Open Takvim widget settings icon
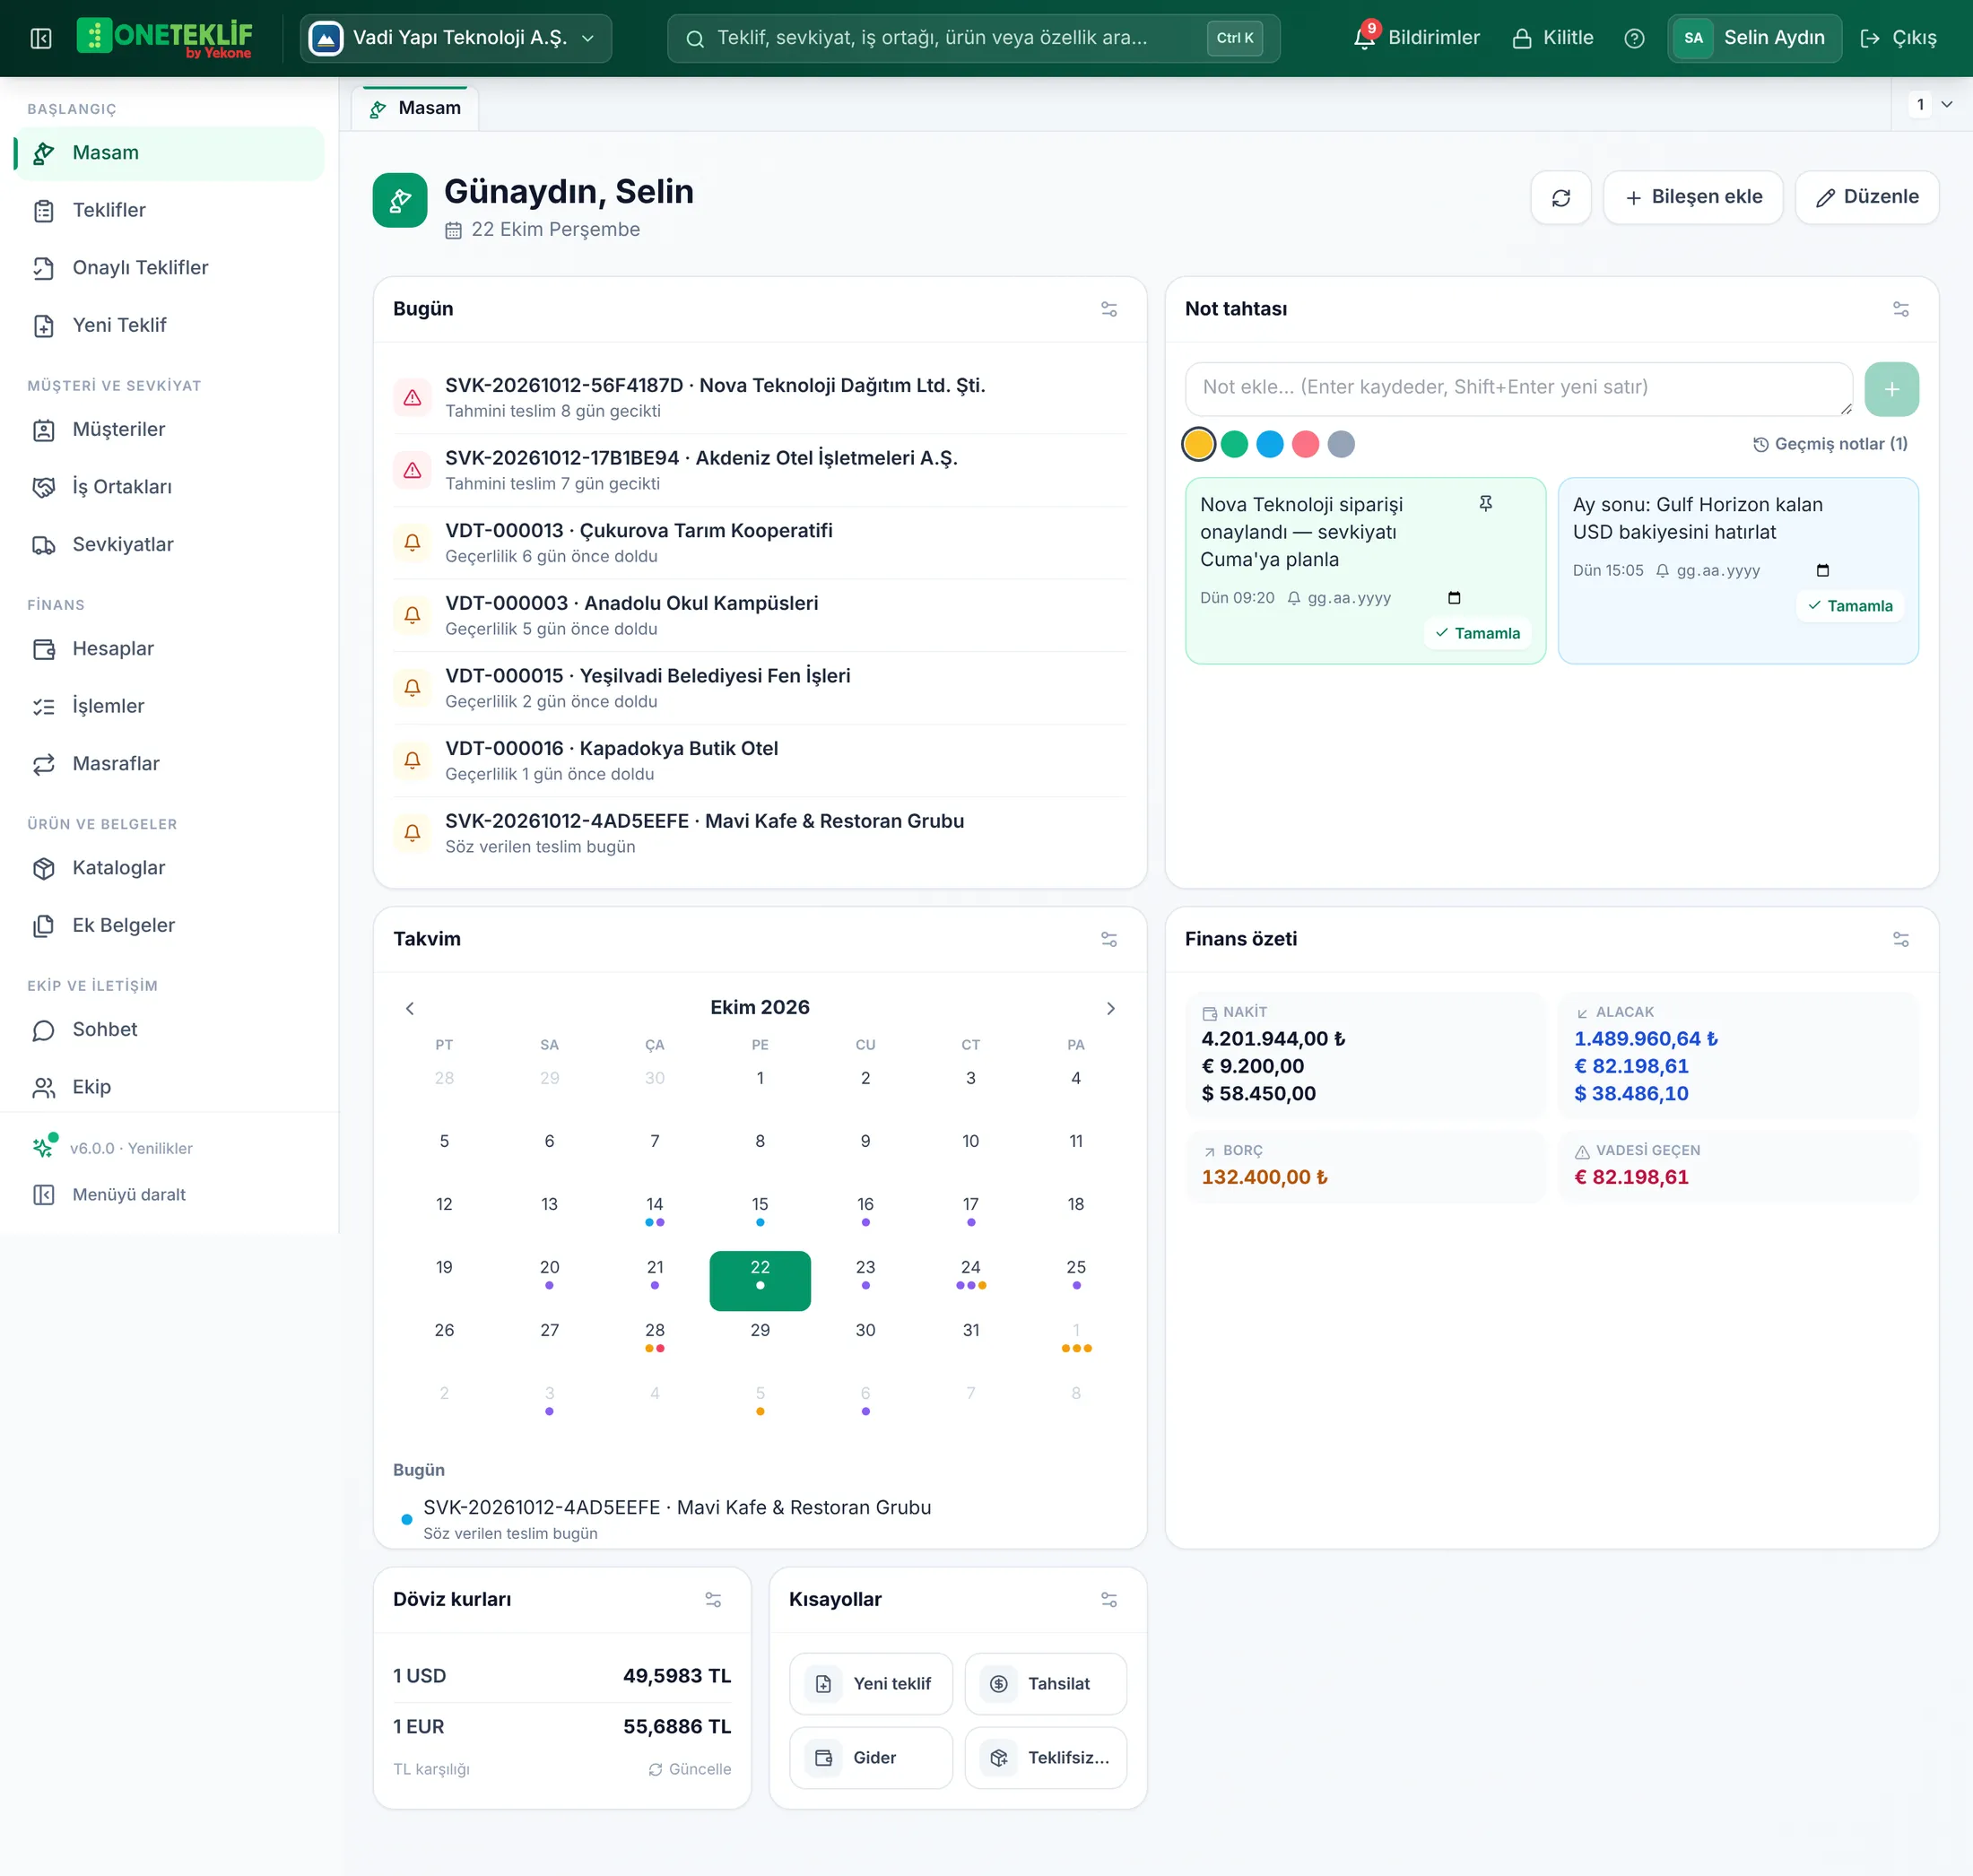This screenshot has height=1876, width=1973. [x=1109, y=939]
